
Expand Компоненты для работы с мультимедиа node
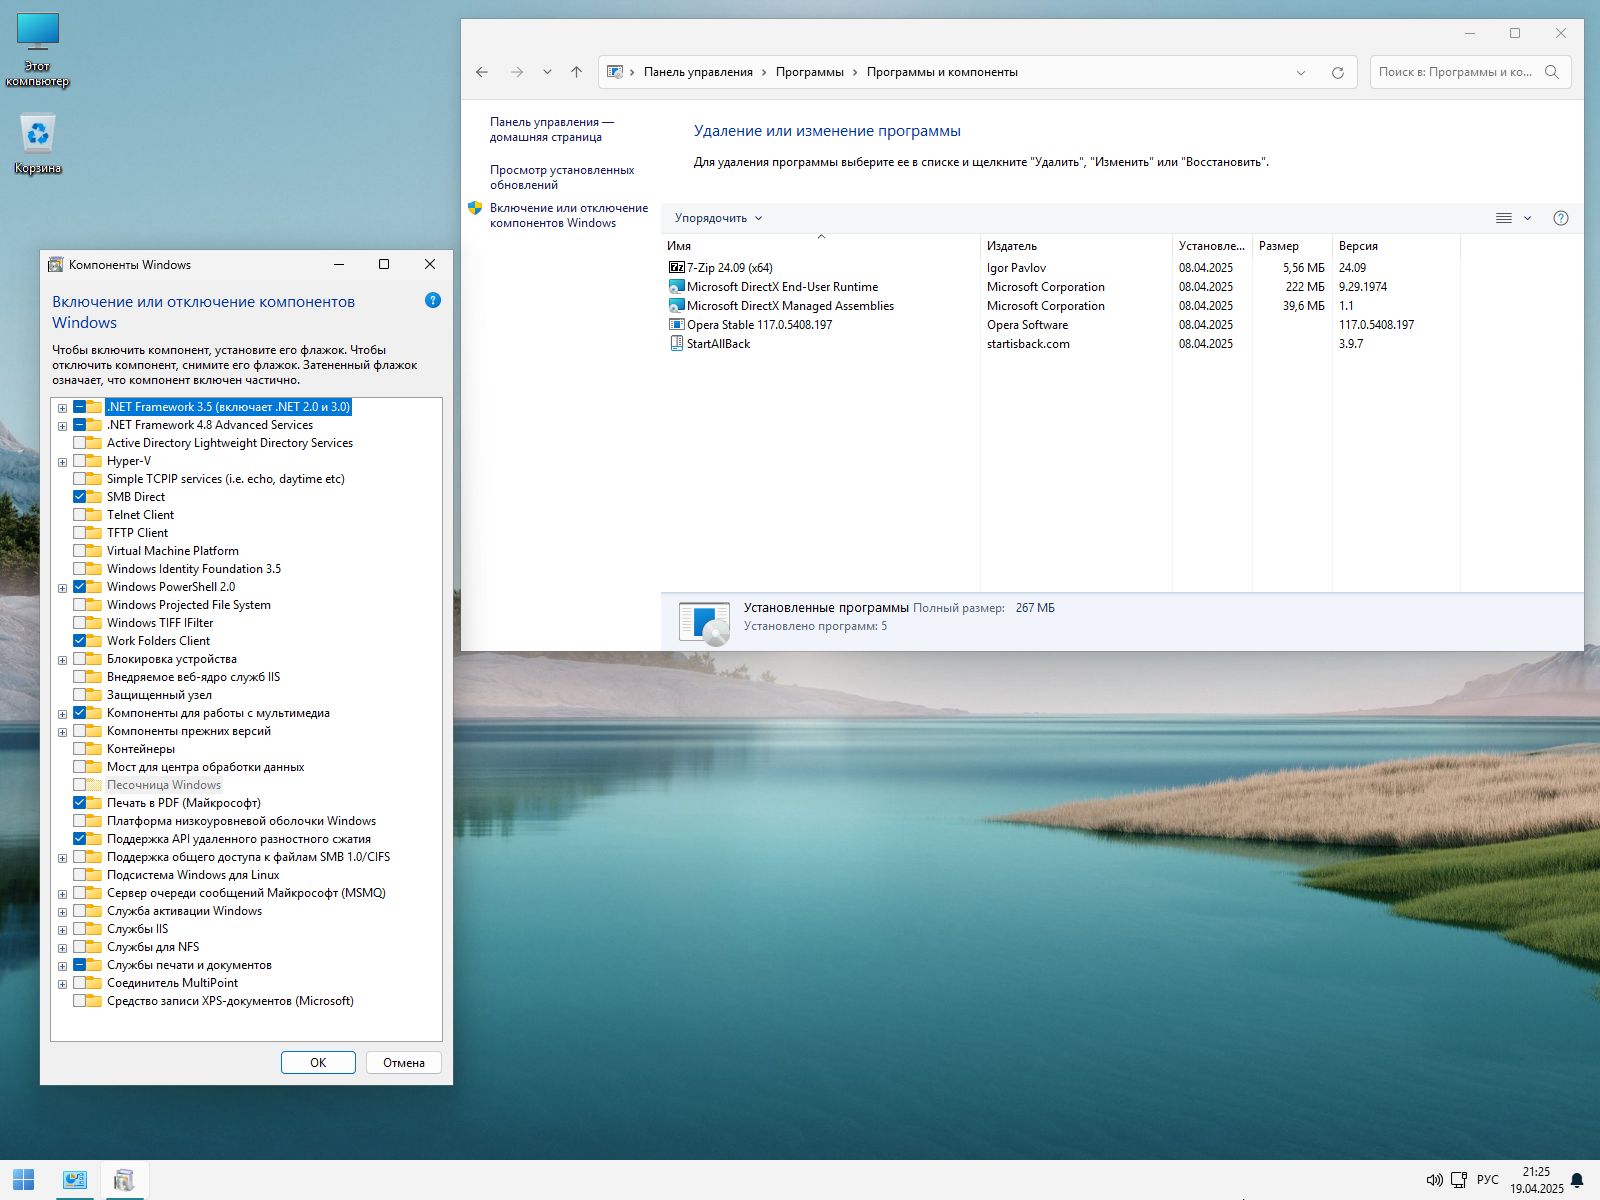click(62, 714)
